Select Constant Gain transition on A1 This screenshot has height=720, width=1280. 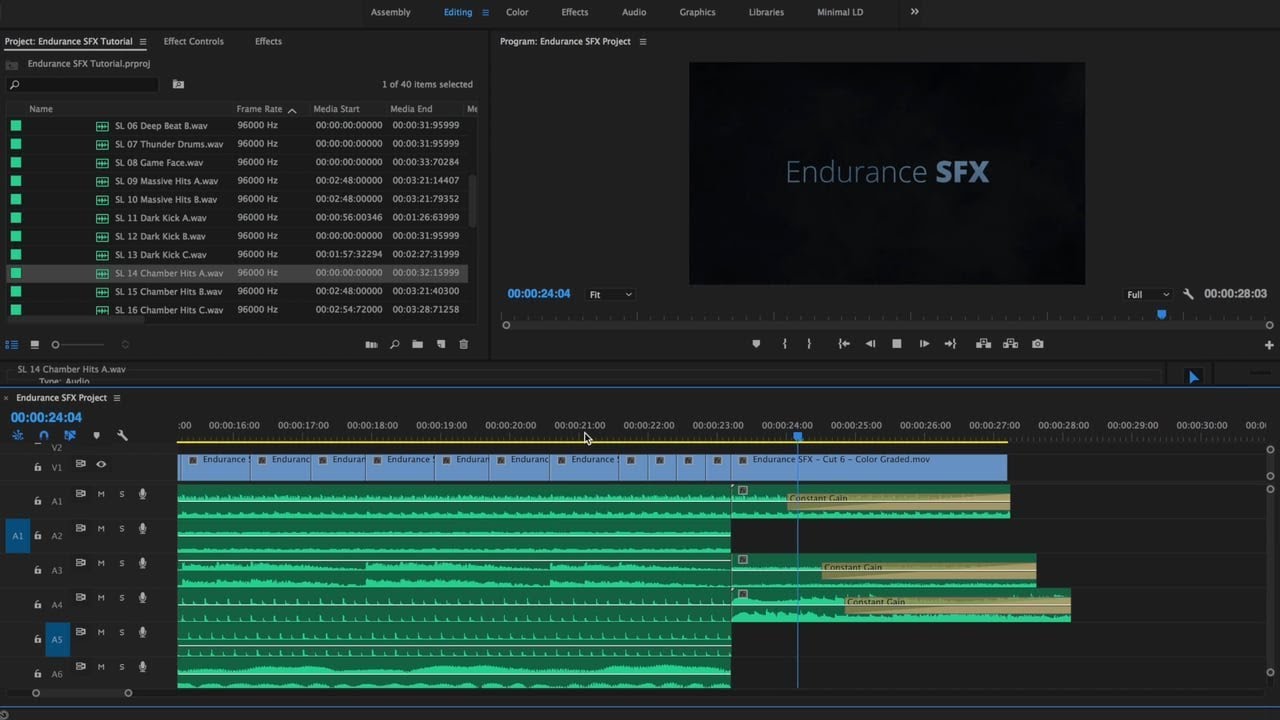[x=898, y=501]
